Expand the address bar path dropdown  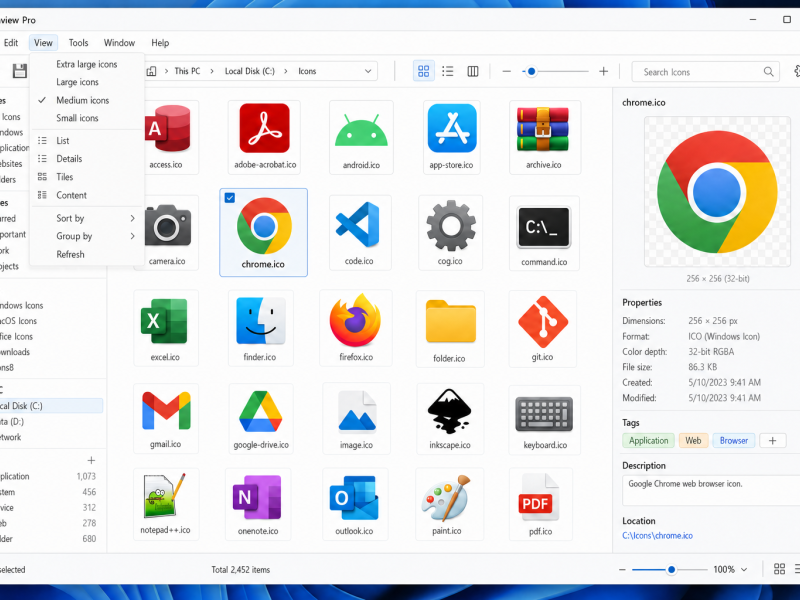pyautogui.click(x=367, y=71)
